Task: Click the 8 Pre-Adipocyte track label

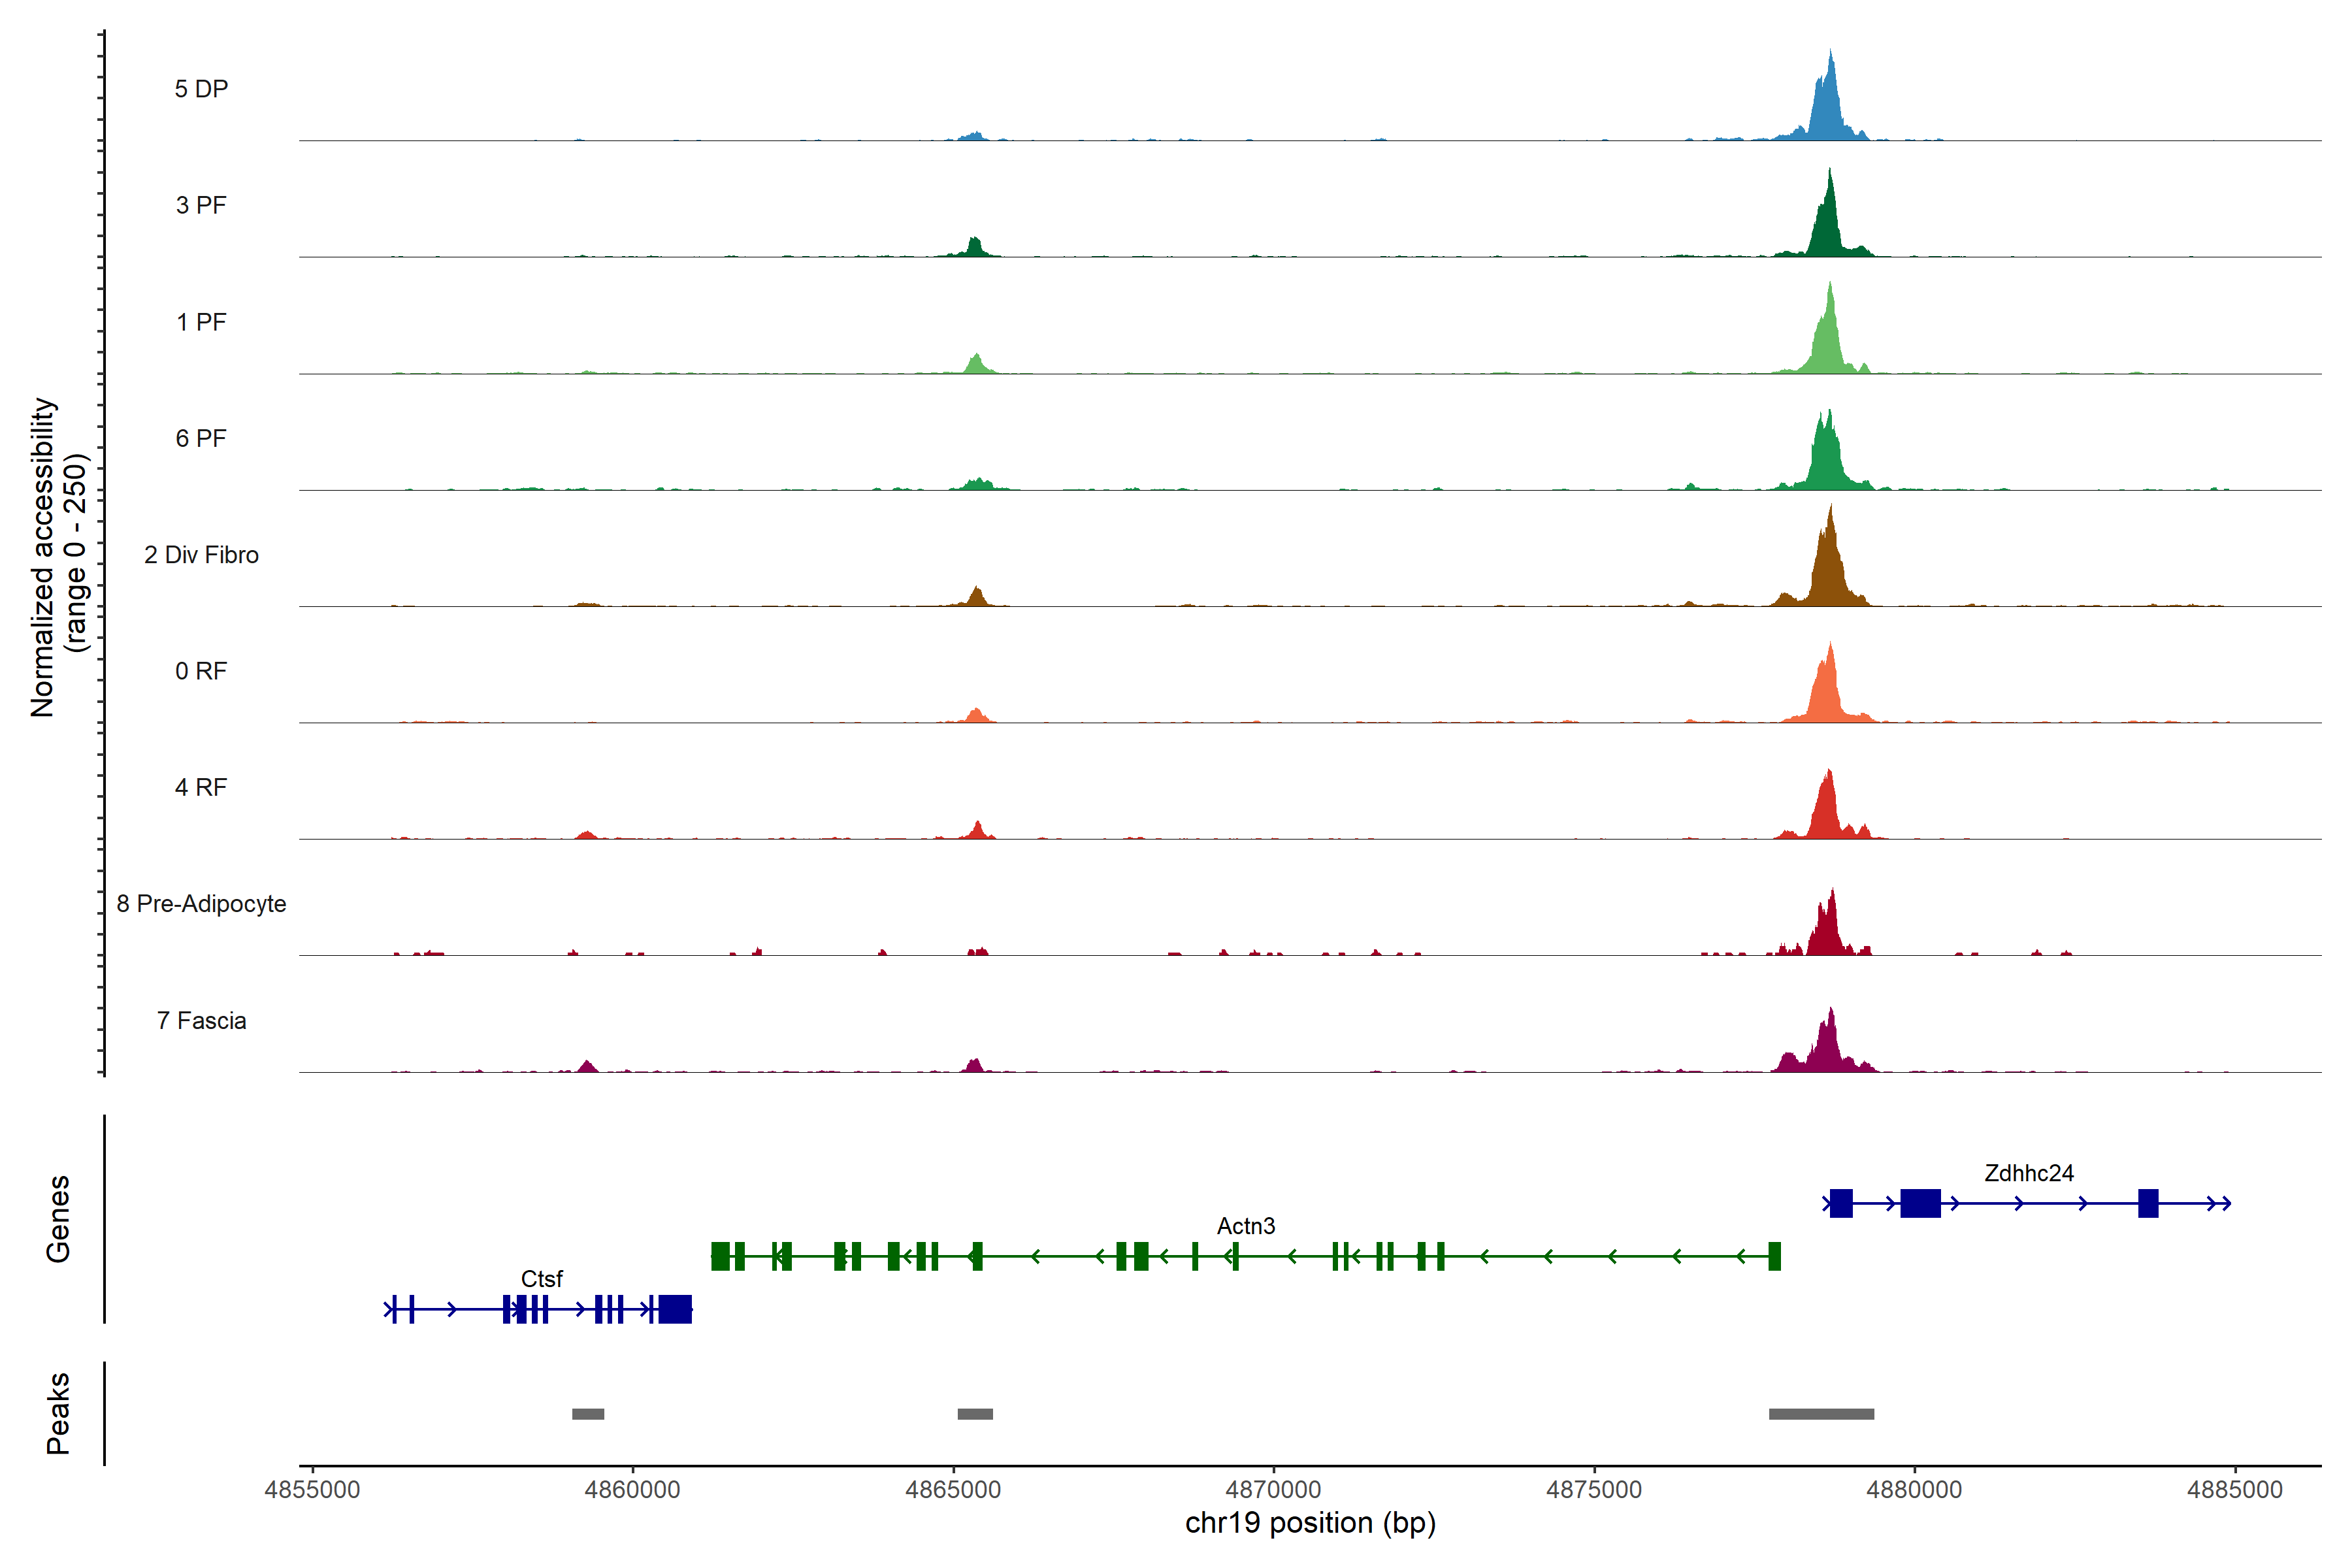Action: coord(201,904)
